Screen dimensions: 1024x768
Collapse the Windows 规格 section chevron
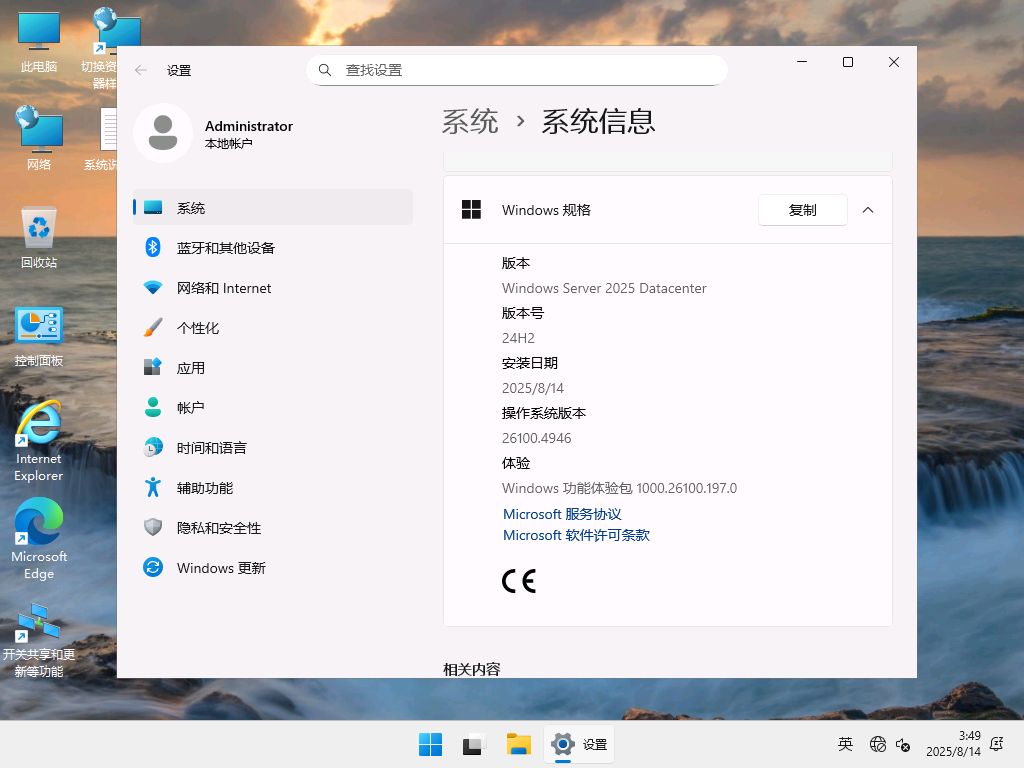click(868, 210)
